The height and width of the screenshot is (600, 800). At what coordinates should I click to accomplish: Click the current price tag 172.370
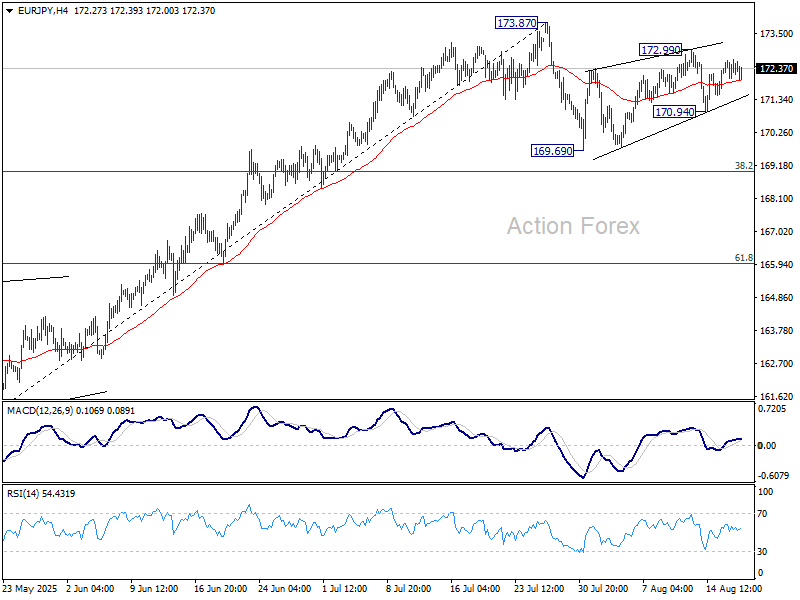coord(776,69)
